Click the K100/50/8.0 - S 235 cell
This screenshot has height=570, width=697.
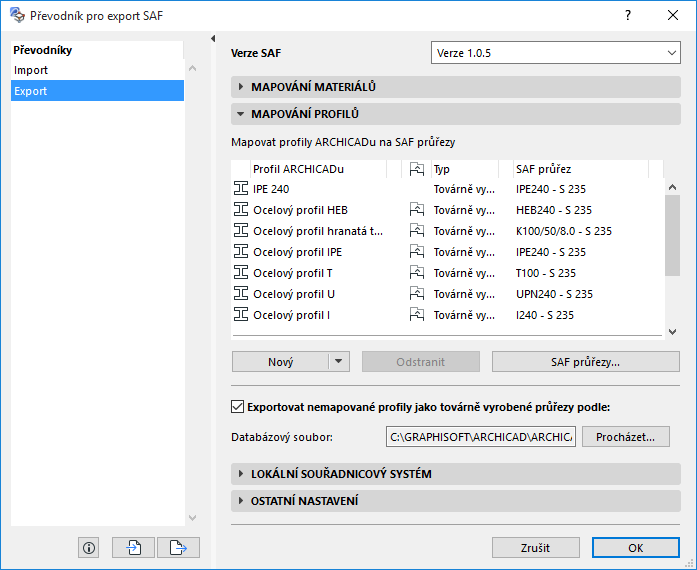coord(564,230)
